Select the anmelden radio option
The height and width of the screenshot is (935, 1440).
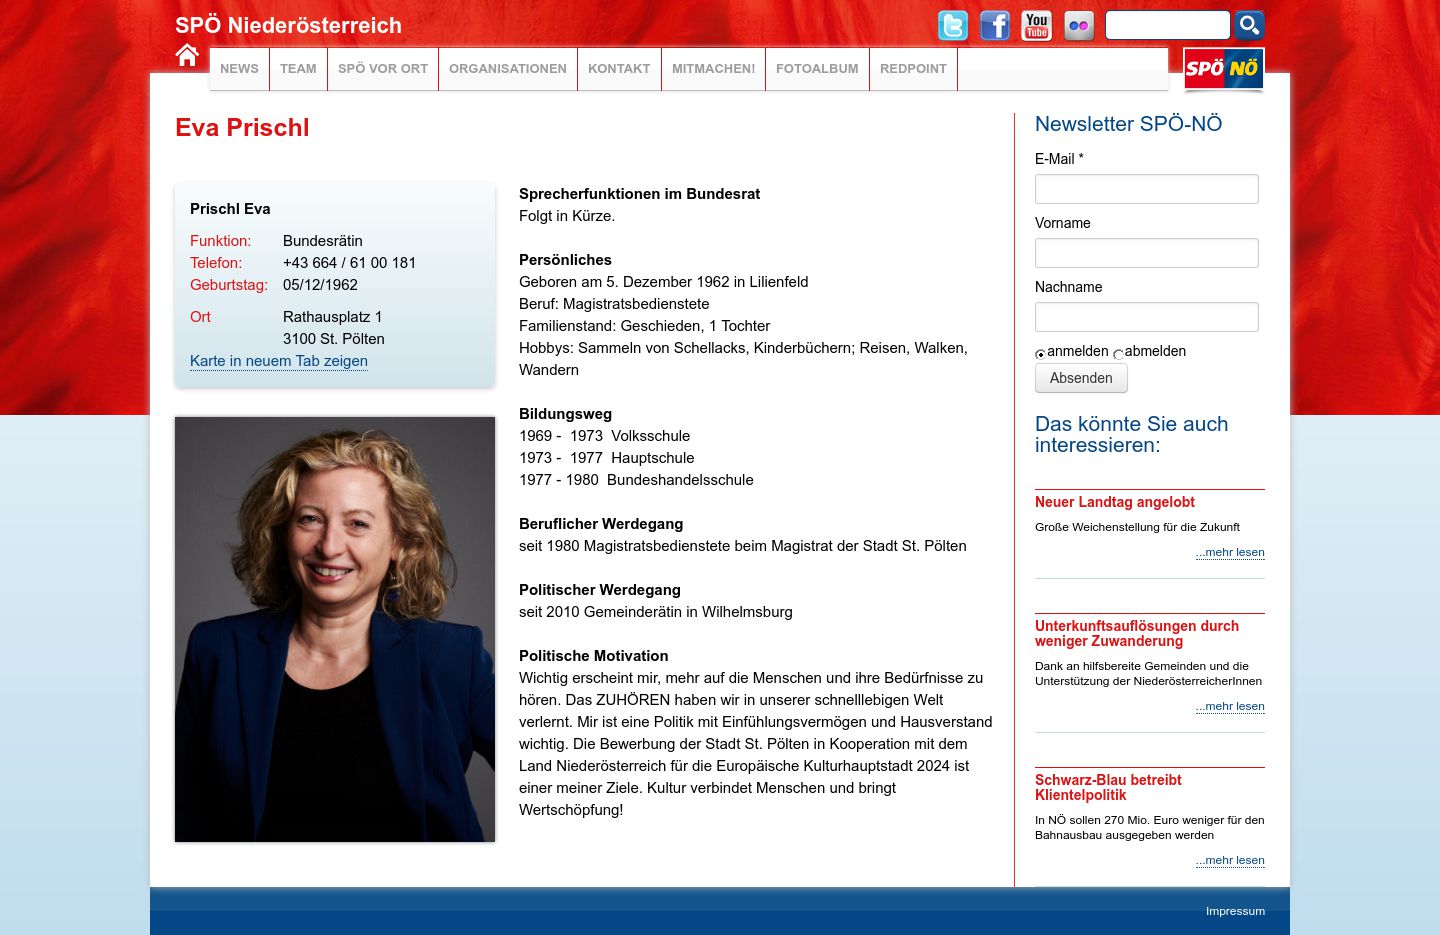click(x=1040, y=354)
